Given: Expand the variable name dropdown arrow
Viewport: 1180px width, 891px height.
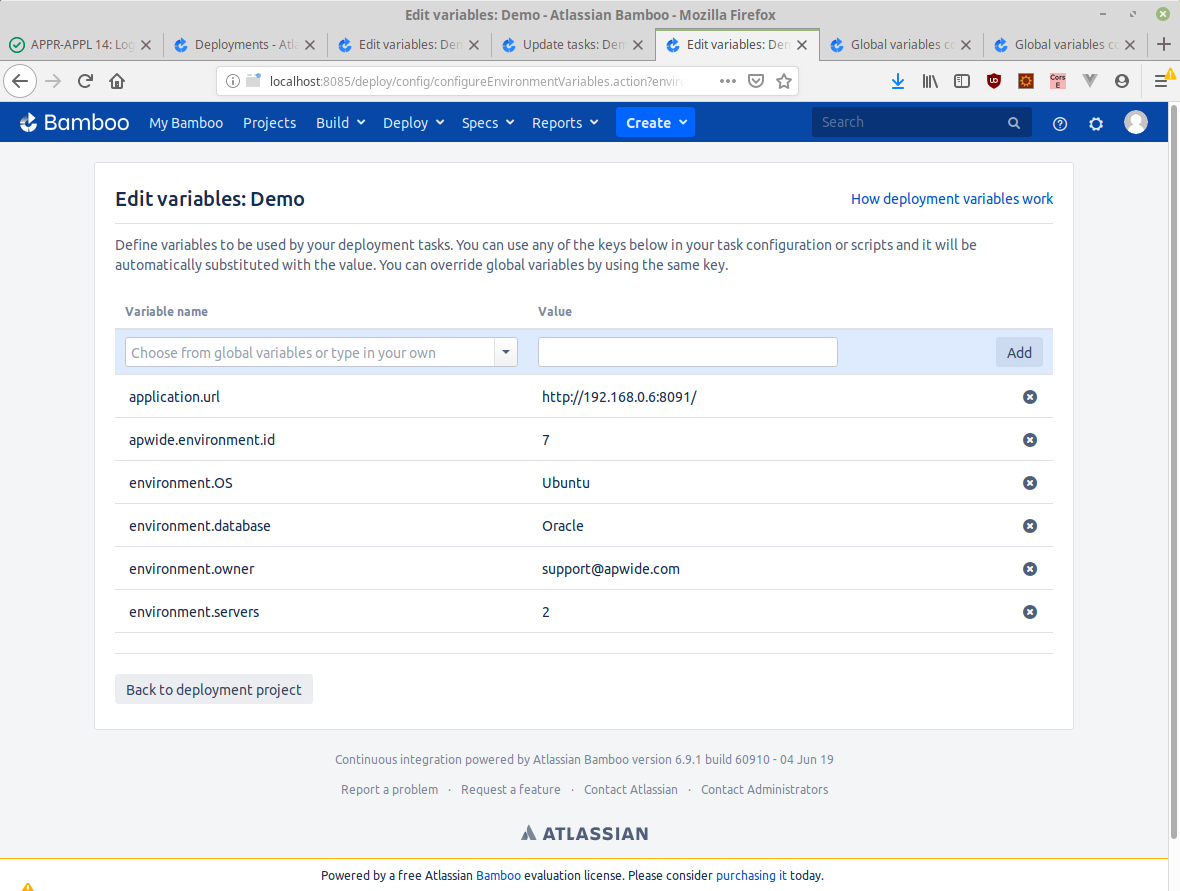Looking at the screenshot, I should [506, 352].
